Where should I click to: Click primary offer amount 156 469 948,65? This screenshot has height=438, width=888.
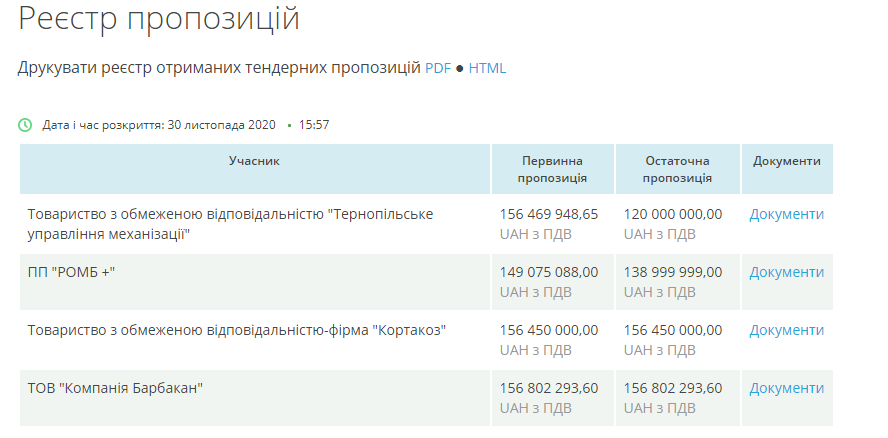point(548,214)
